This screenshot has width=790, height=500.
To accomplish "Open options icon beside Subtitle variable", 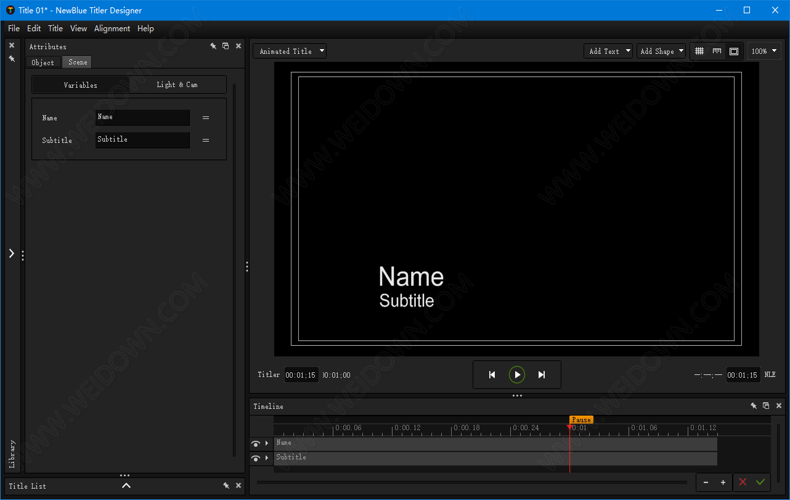I will (206, 140).
